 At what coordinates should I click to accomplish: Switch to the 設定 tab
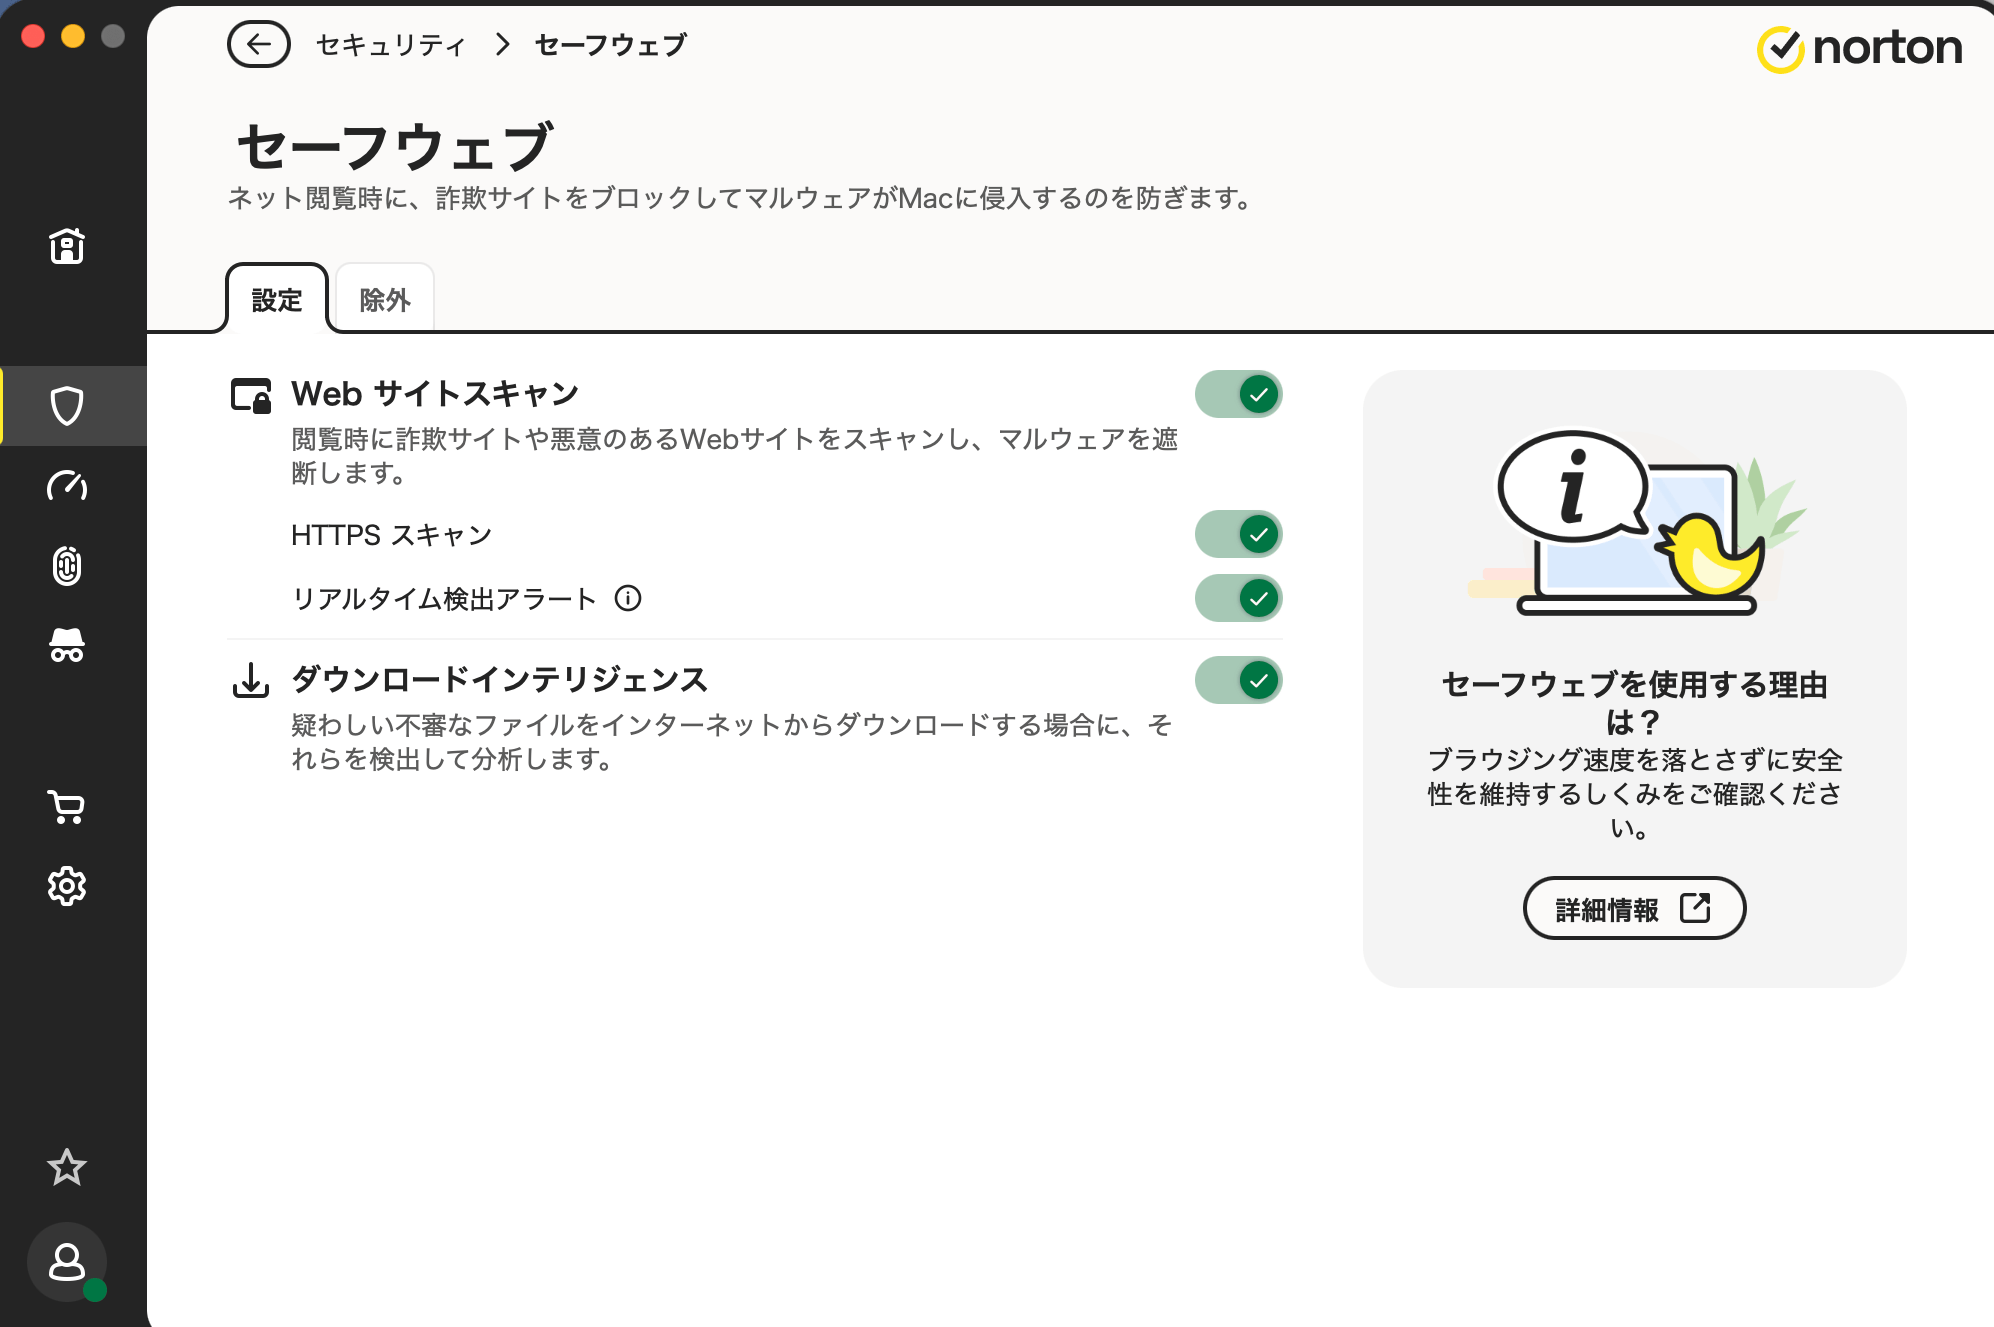[x=277, y=299]
